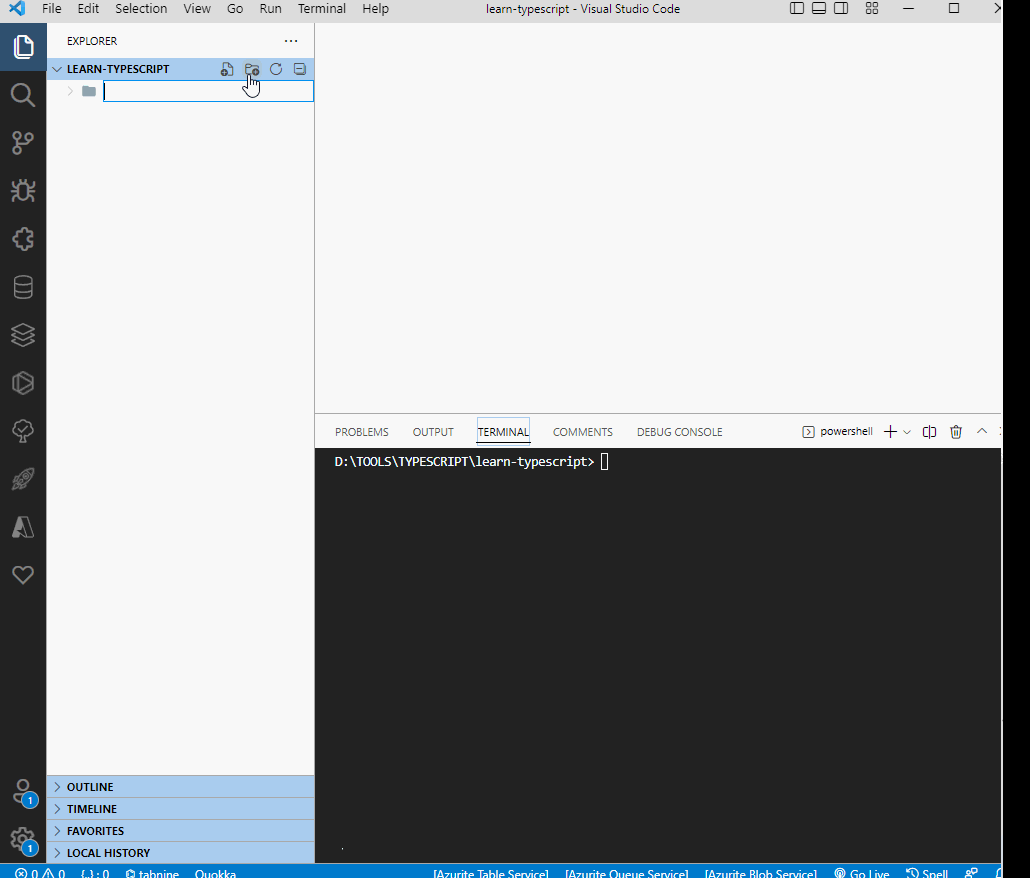This screenshot has width=1030, height=878.
Task: Open the Manage settings gear
Action: 23,840
